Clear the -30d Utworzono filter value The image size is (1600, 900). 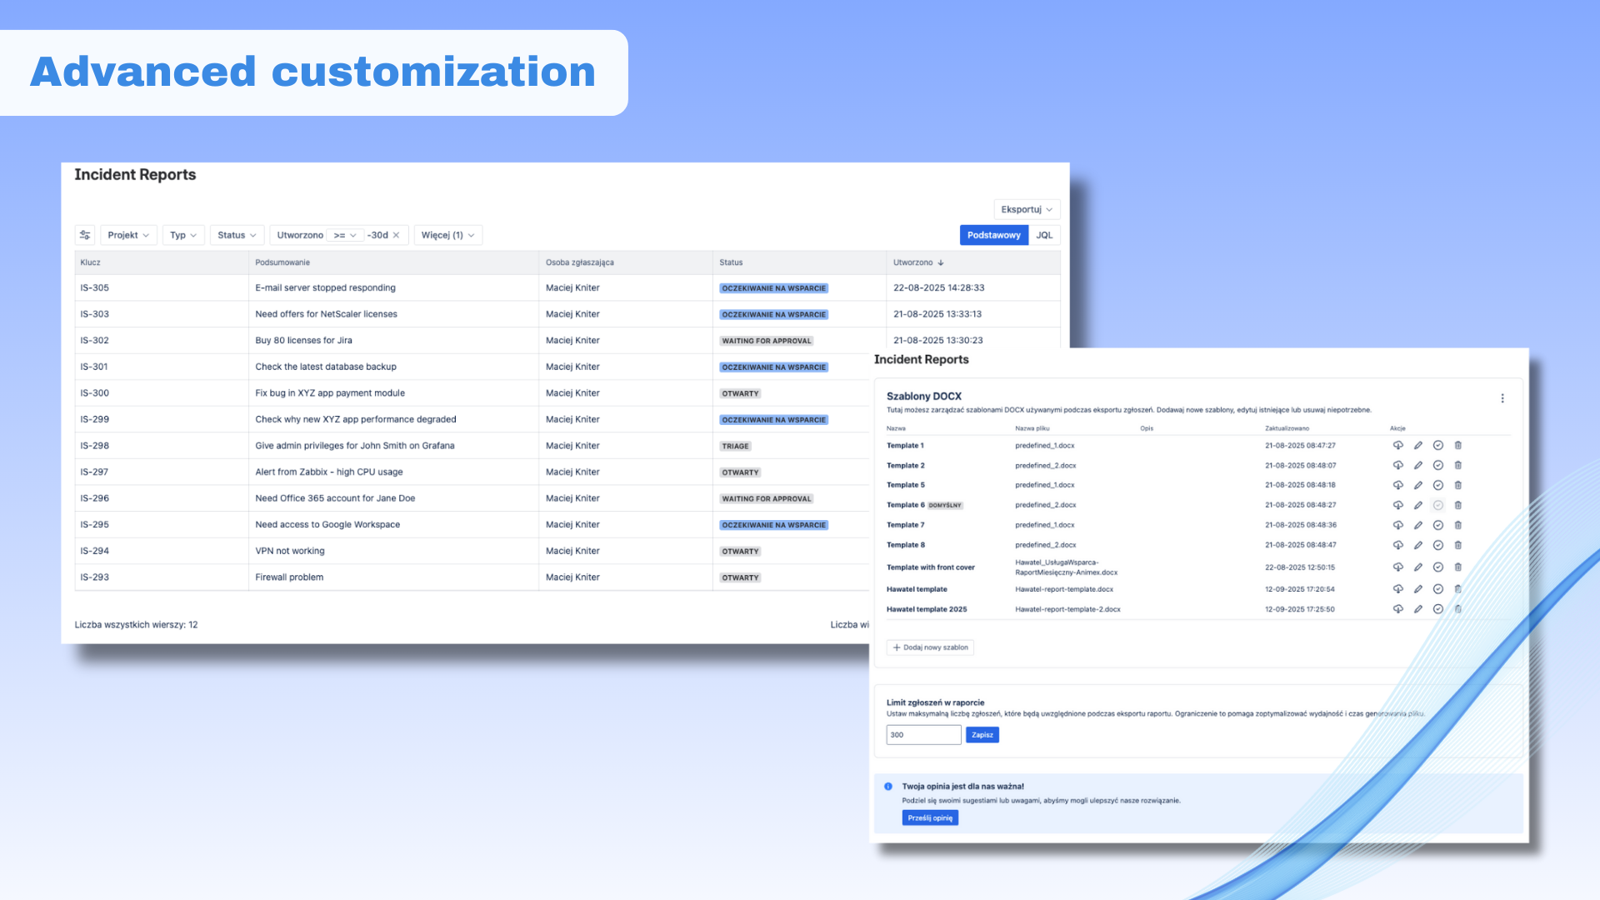click(x=397, y=234)
